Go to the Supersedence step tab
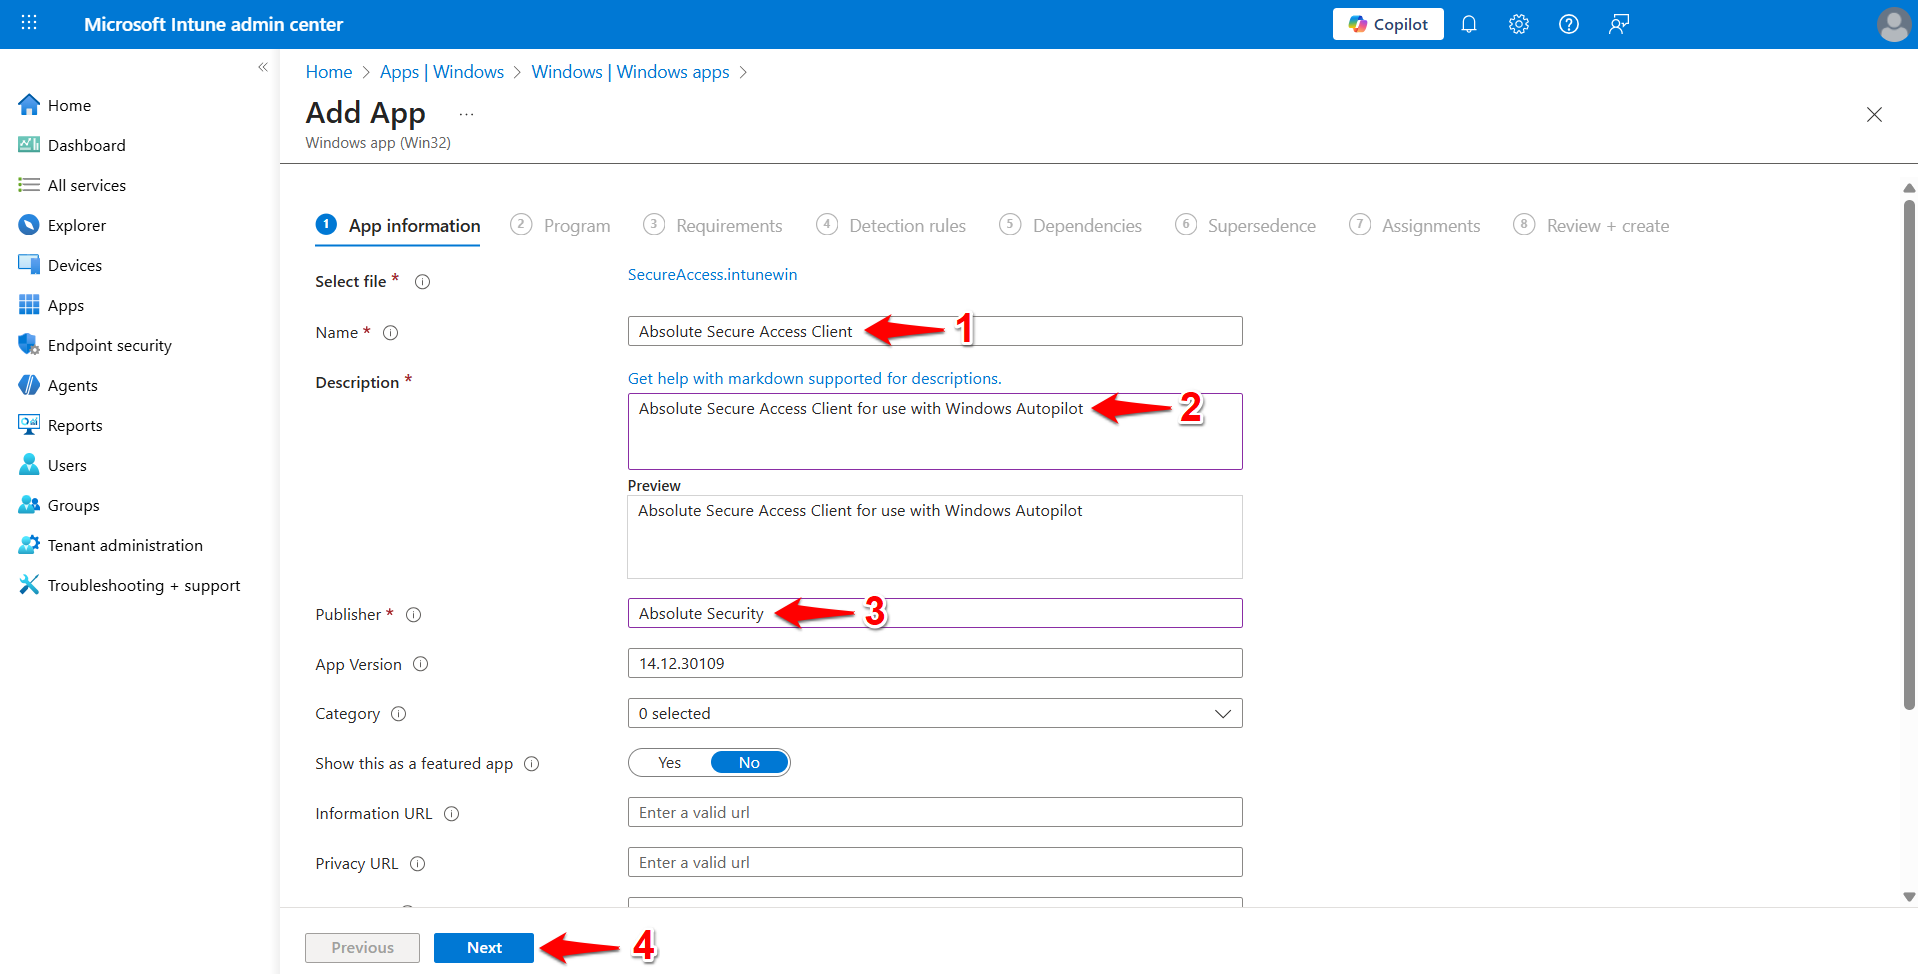Viewport: 1918px width, 974px height. tap(1245, 225)
